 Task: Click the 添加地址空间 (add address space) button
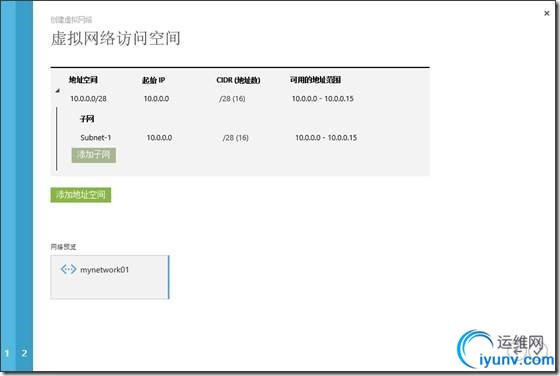click(81, 195)
